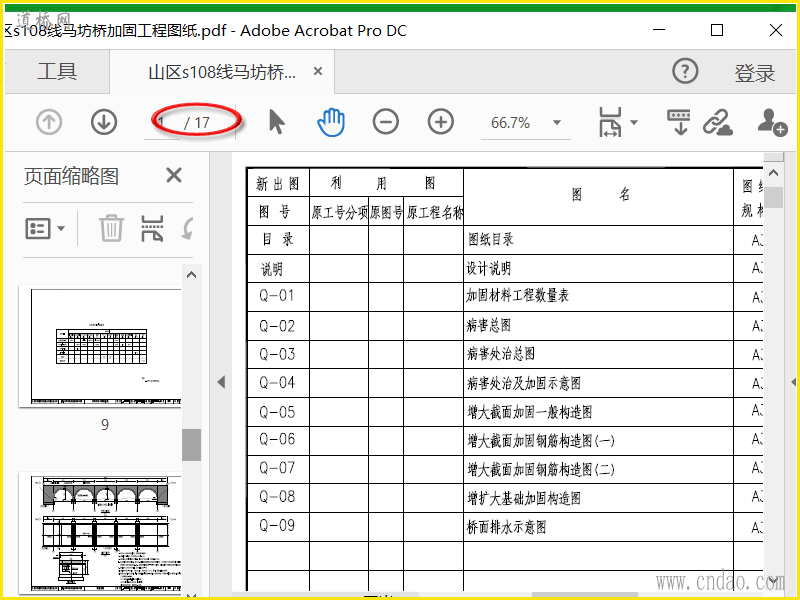Click the 设计说明 text in table
This screenshot has width=800, height=600.
(489, 268)
